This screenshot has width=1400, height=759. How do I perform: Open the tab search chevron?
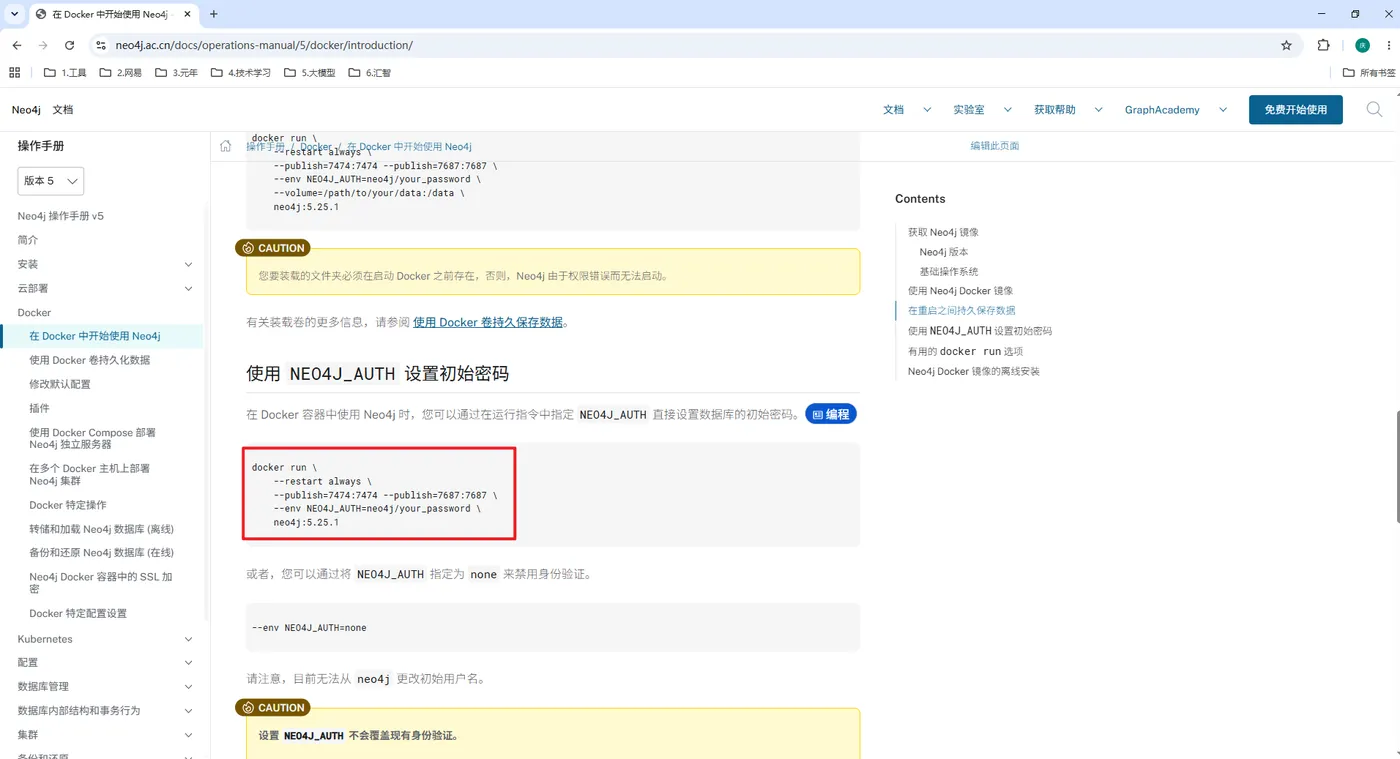[14, 14]
